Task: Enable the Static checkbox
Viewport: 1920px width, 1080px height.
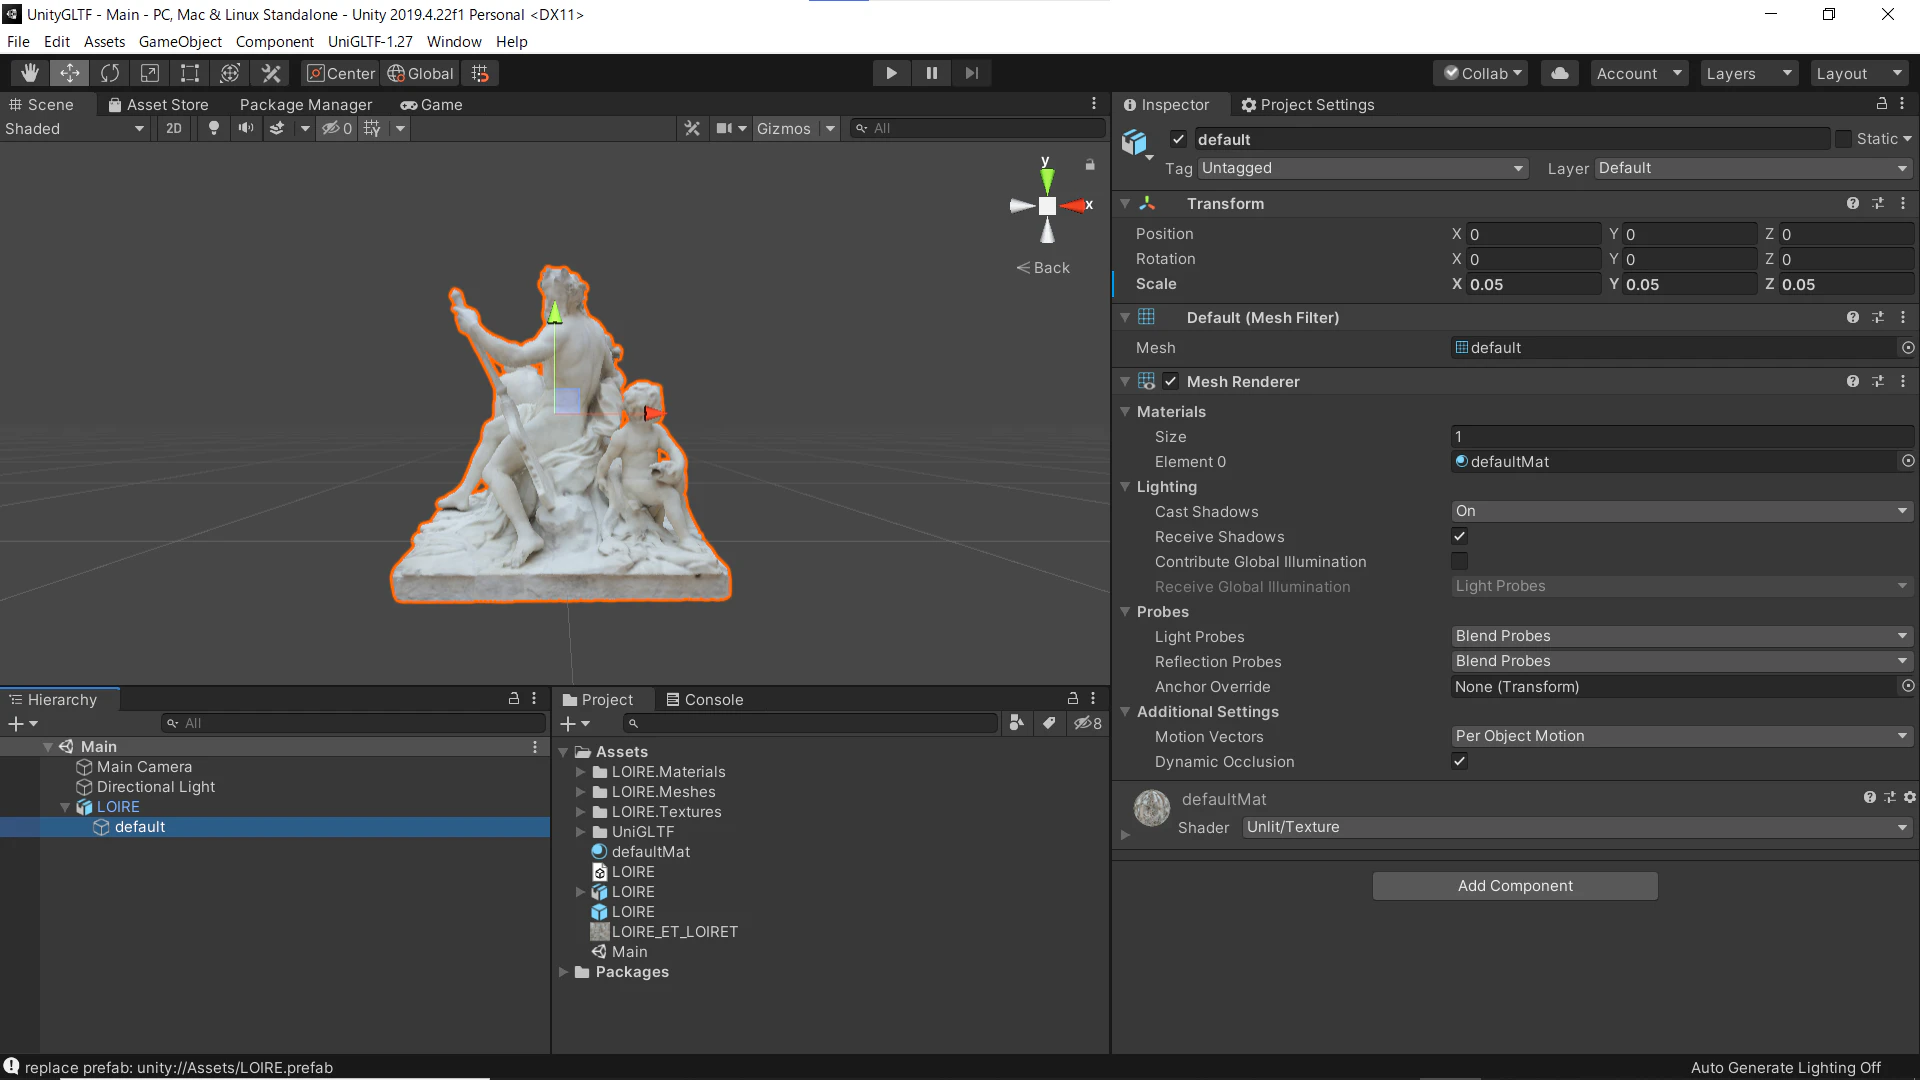Action: click(x=1843, y=139)
